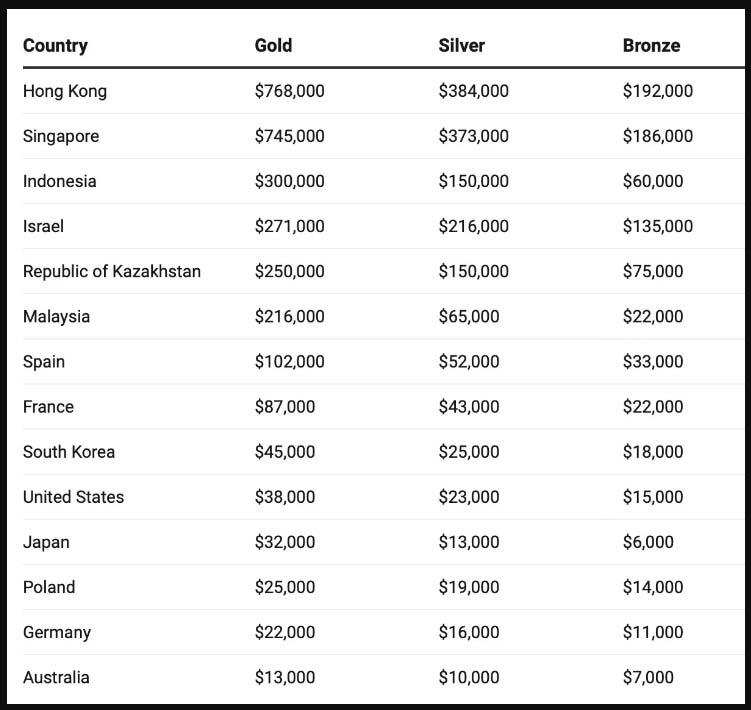751x710 pixels.
Task: Click Malaysia's $22,000 bronze value
Action: pos(653,316)
